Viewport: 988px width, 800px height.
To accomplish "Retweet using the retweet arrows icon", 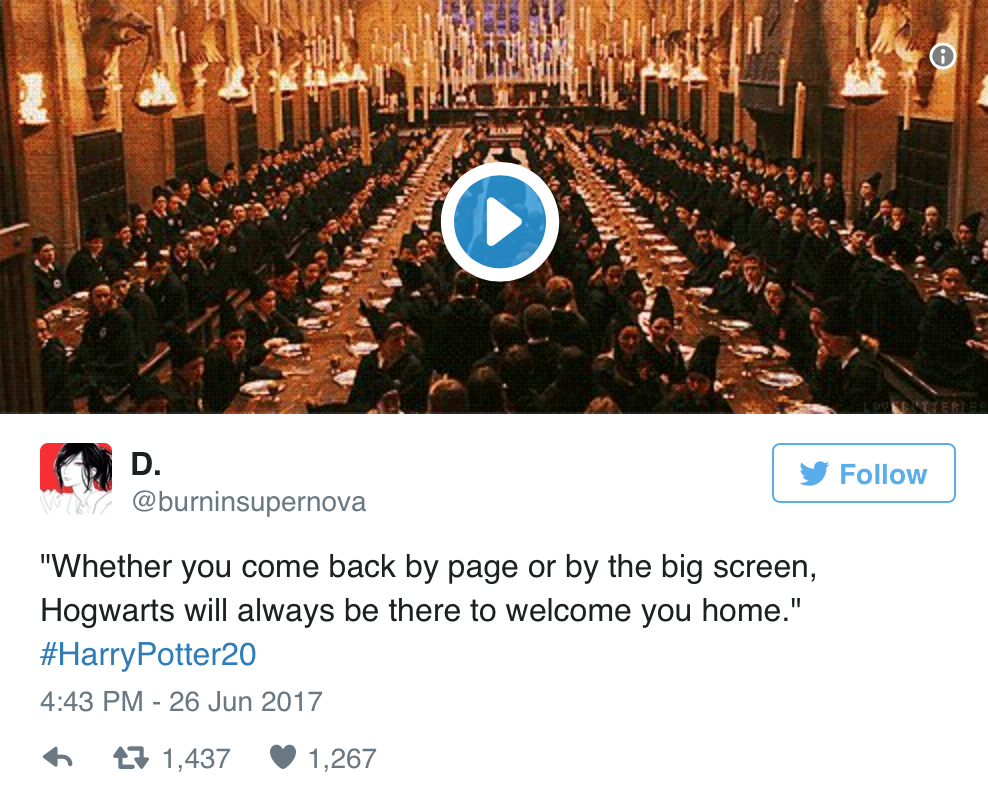I will tap(131, 758).
